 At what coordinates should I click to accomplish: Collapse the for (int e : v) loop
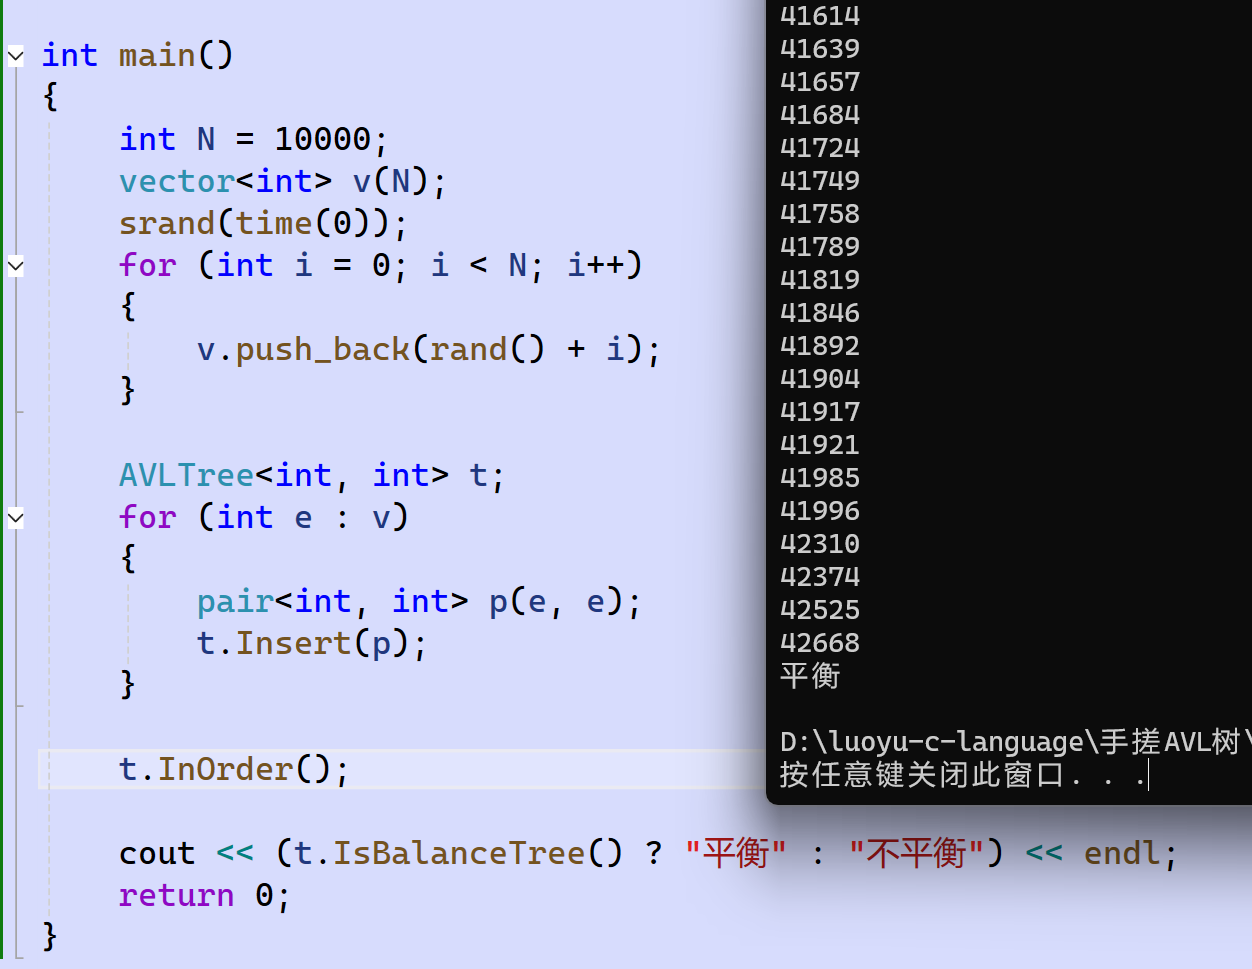click(x=15, y=518)
